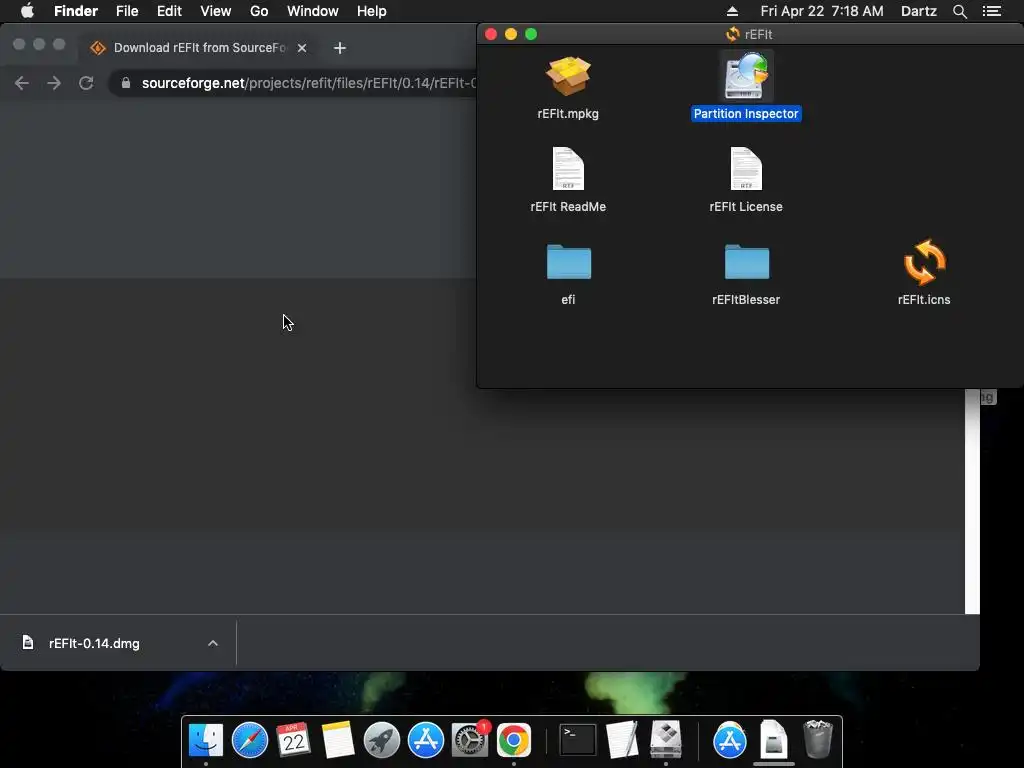
Task: Go forward in Chrome
Action: click(54, 83)
